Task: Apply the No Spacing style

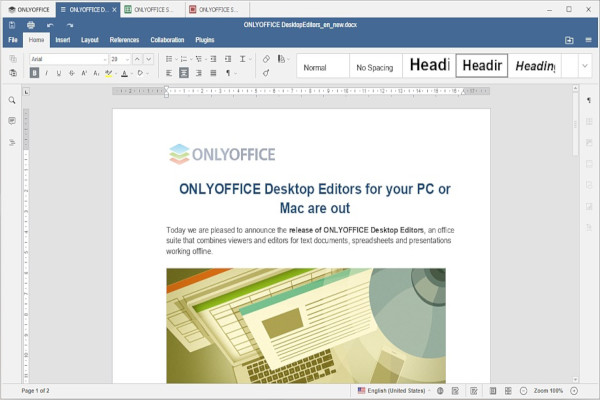Action: click(x=375, y=66)
